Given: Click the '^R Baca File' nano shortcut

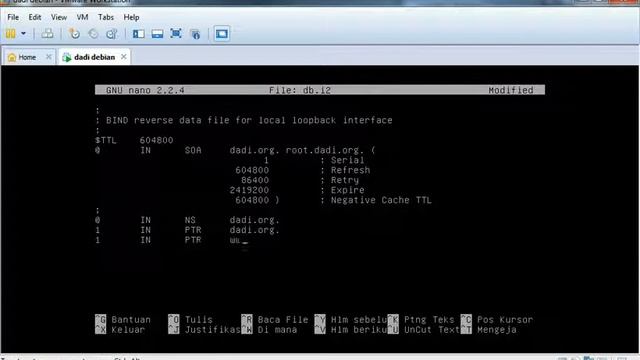Looking at the screenshot, I should click(275, 320).
